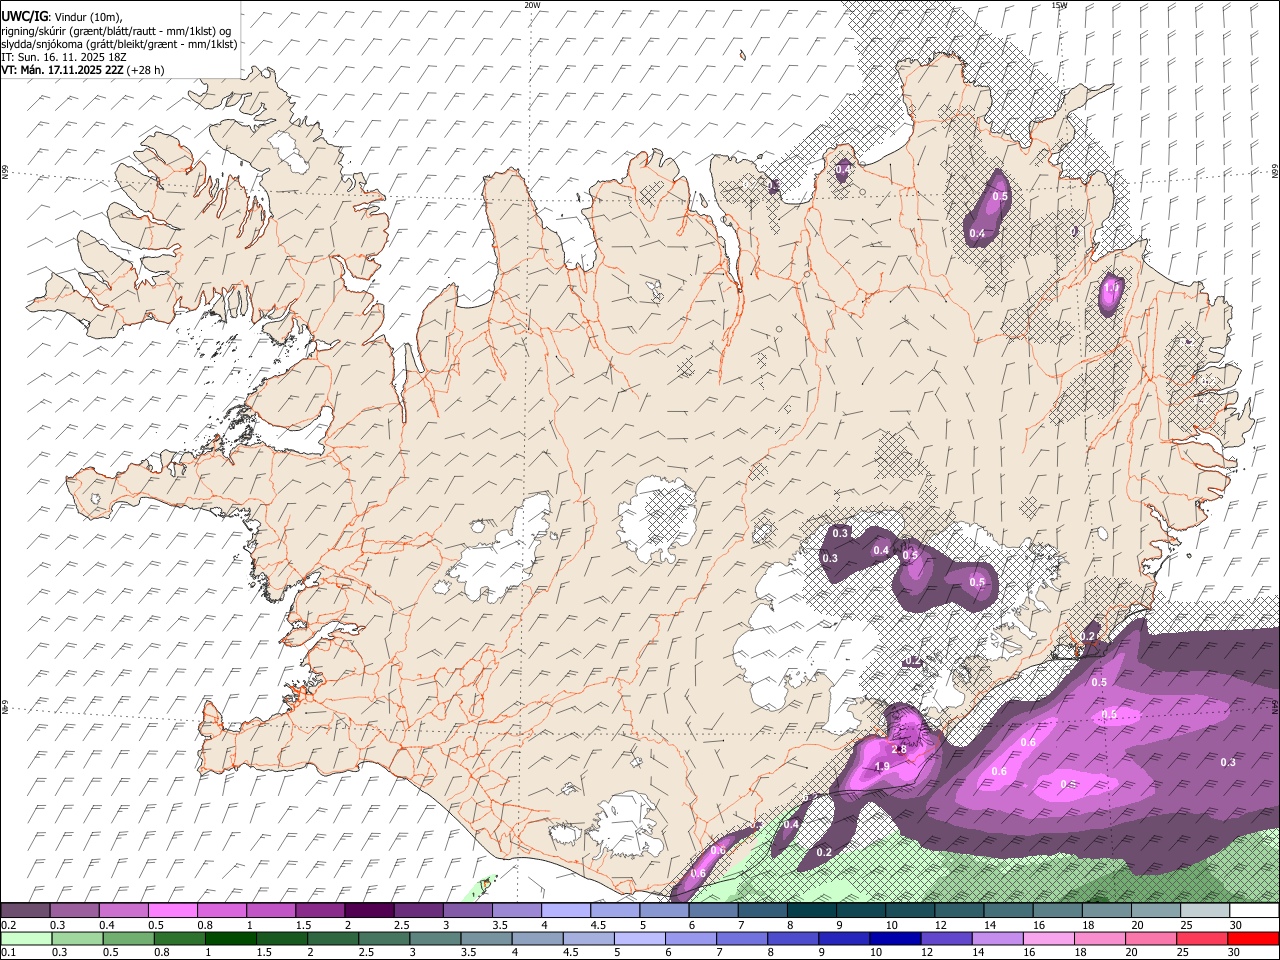
Task: Click the lower legend row 25 red-pink swatch
Action: (x=1203, y=938)
